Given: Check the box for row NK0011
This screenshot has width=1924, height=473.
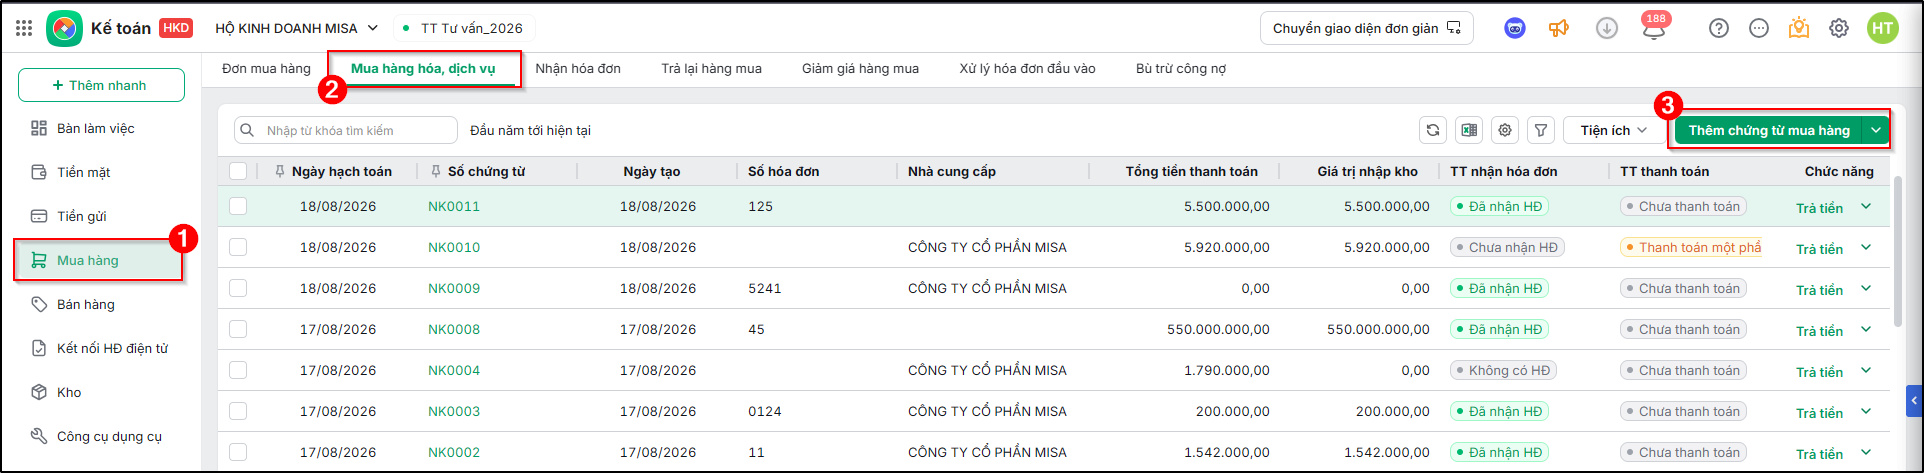Looking at the screenshot, I should click(x=238, y=206).
